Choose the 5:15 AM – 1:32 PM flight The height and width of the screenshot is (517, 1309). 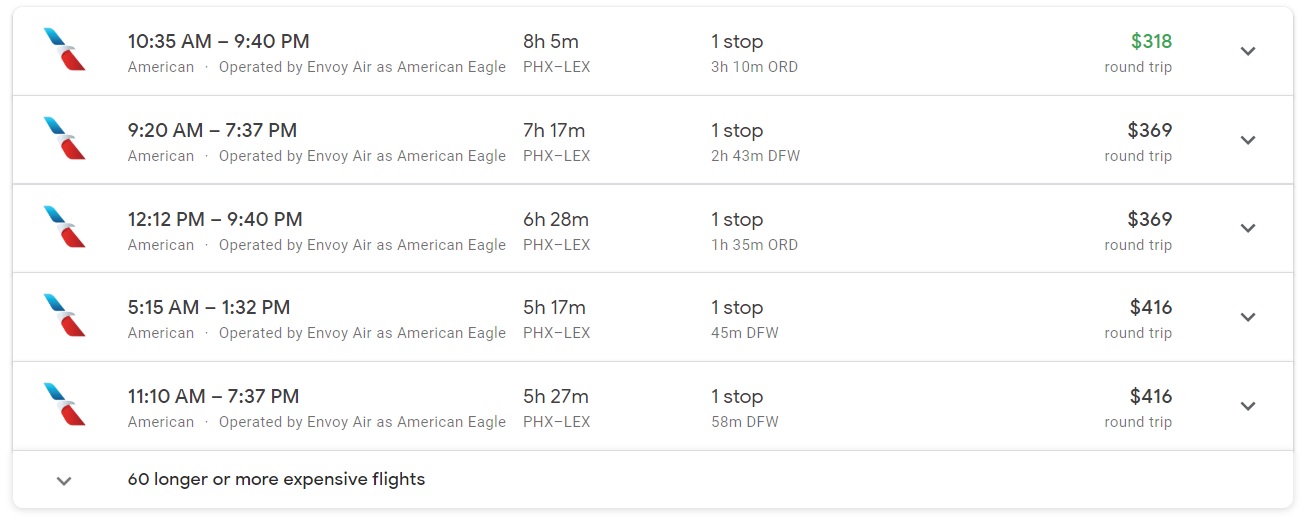click(x=208, y=308)
